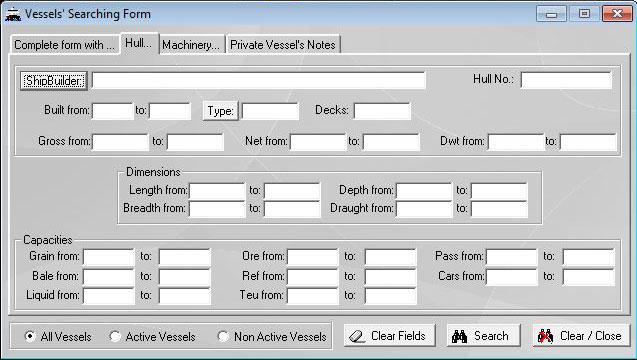Open the Private Vessel's Notes tab
This screenshot has width=637, height=360.
click(283, 45)
